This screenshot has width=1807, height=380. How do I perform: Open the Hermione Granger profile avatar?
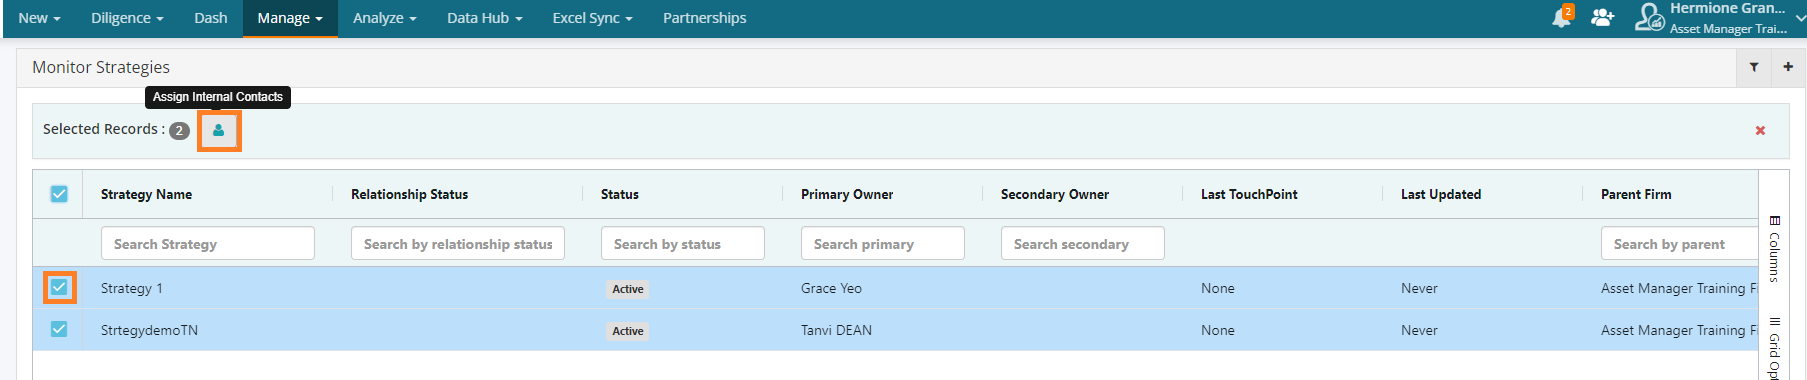click(x=1649, y=17)
